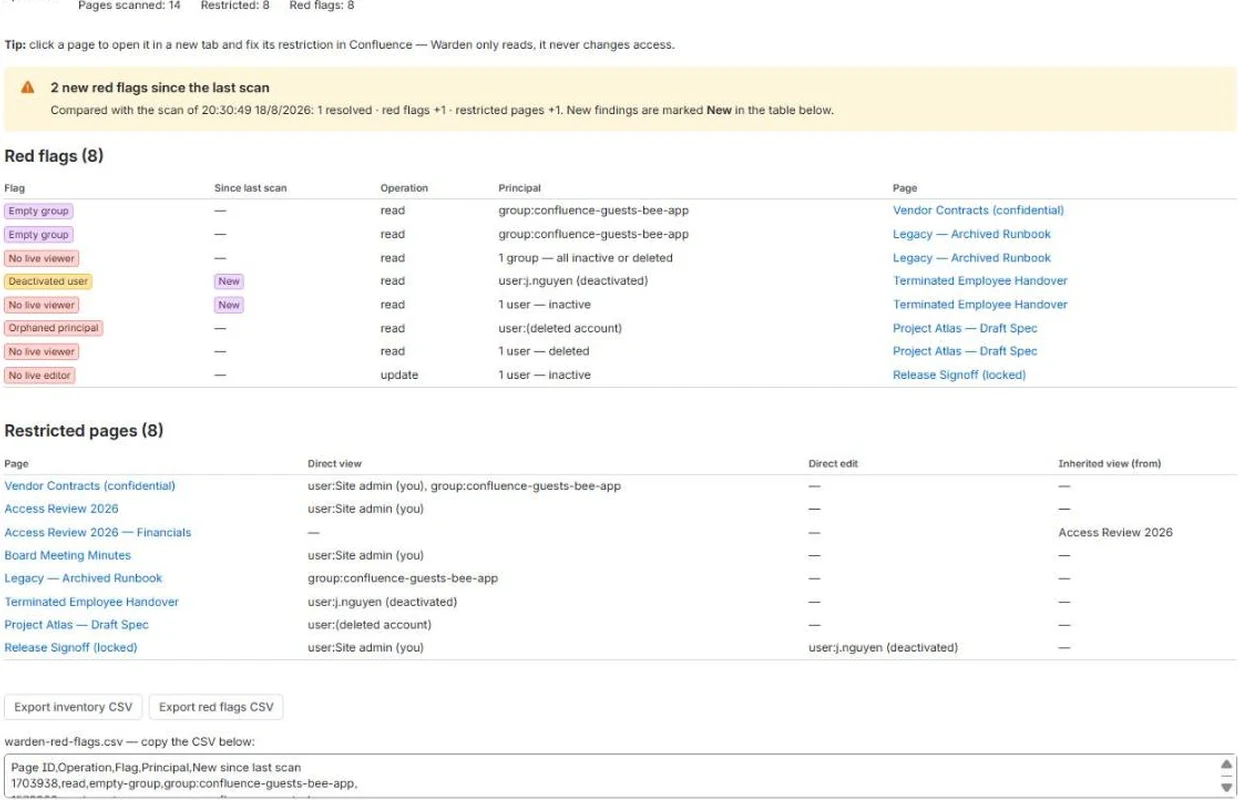1238x800 pixels.
Task: Open Project Atlas — Draft Spec in Restricted pages table
Action: [77, 625]
